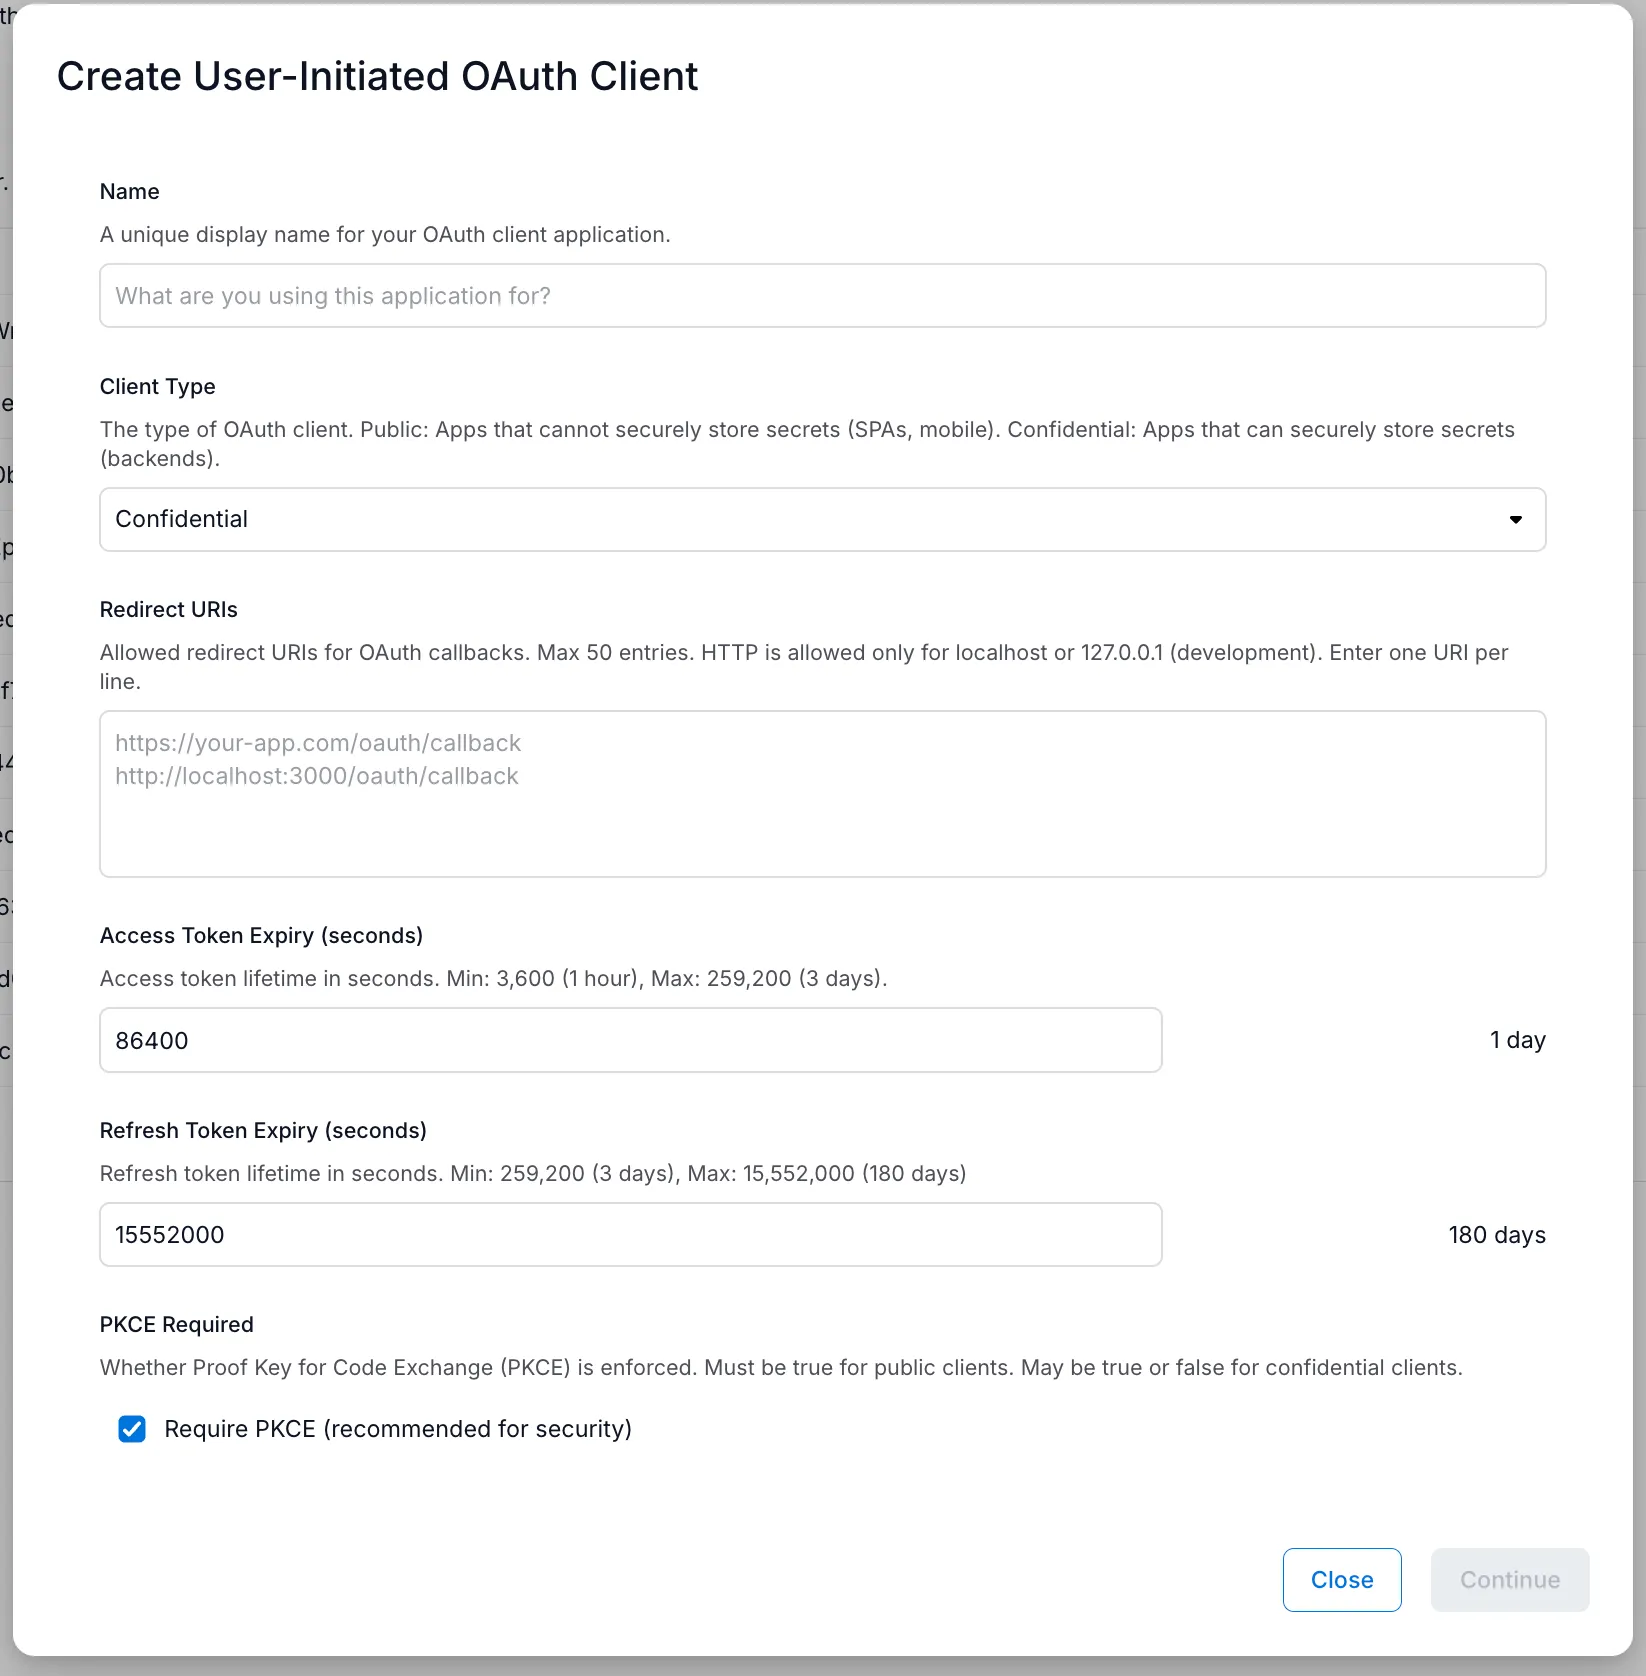Click the dropdown chevron next to Confidential

tap(1516, 519)
